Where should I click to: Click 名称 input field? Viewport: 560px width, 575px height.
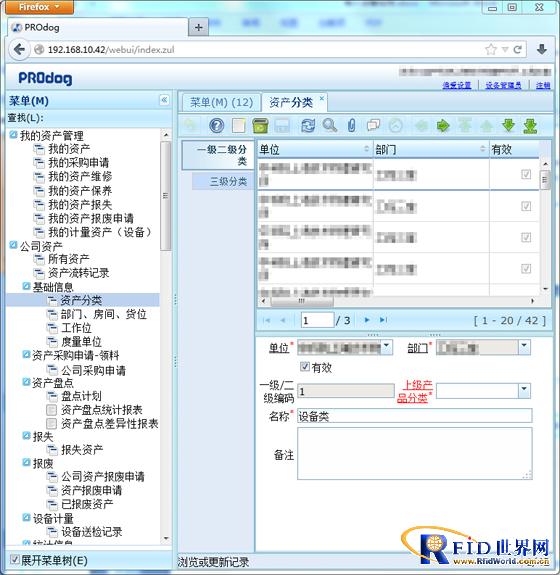[414, 416]
